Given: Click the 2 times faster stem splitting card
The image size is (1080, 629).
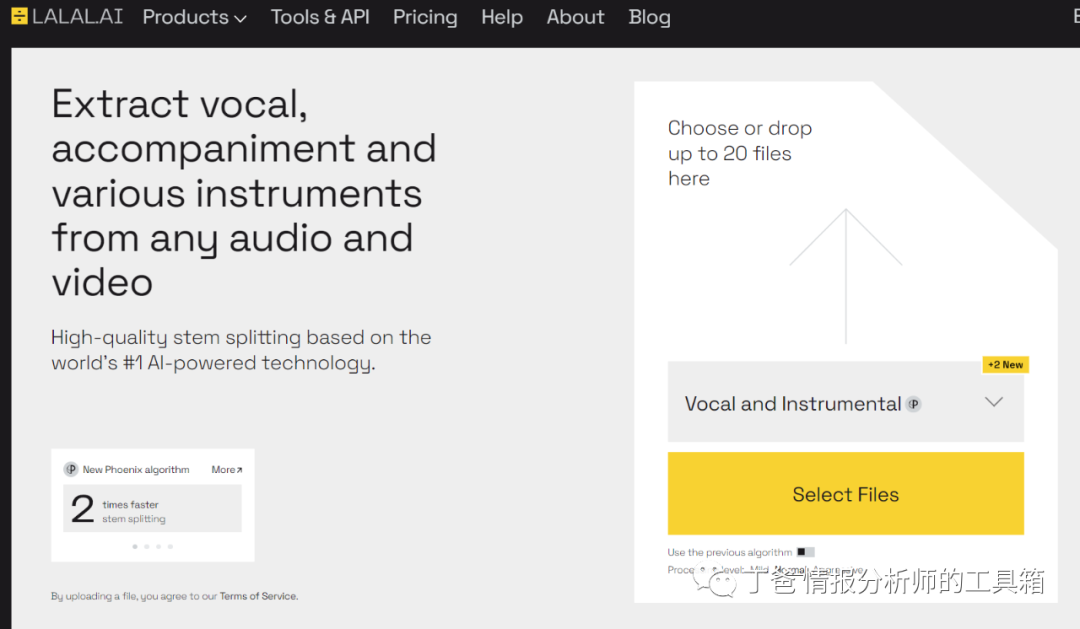Looking at the screenshot, I should (152, 509).
